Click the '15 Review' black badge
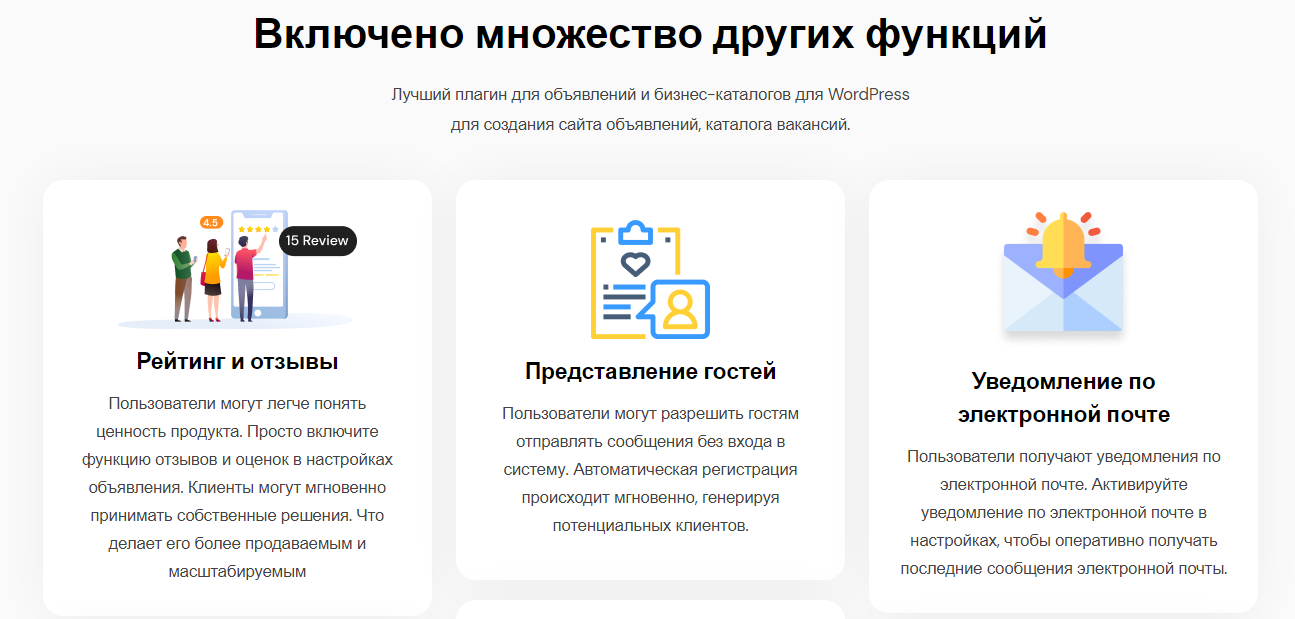Viewport: 1295px width, 619px height. point(317,241)
